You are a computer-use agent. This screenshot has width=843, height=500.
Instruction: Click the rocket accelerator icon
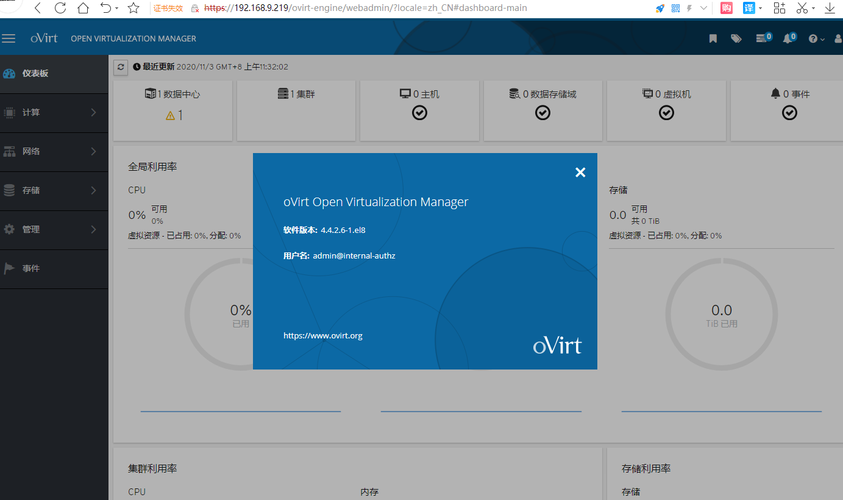(x=660, y=8)
